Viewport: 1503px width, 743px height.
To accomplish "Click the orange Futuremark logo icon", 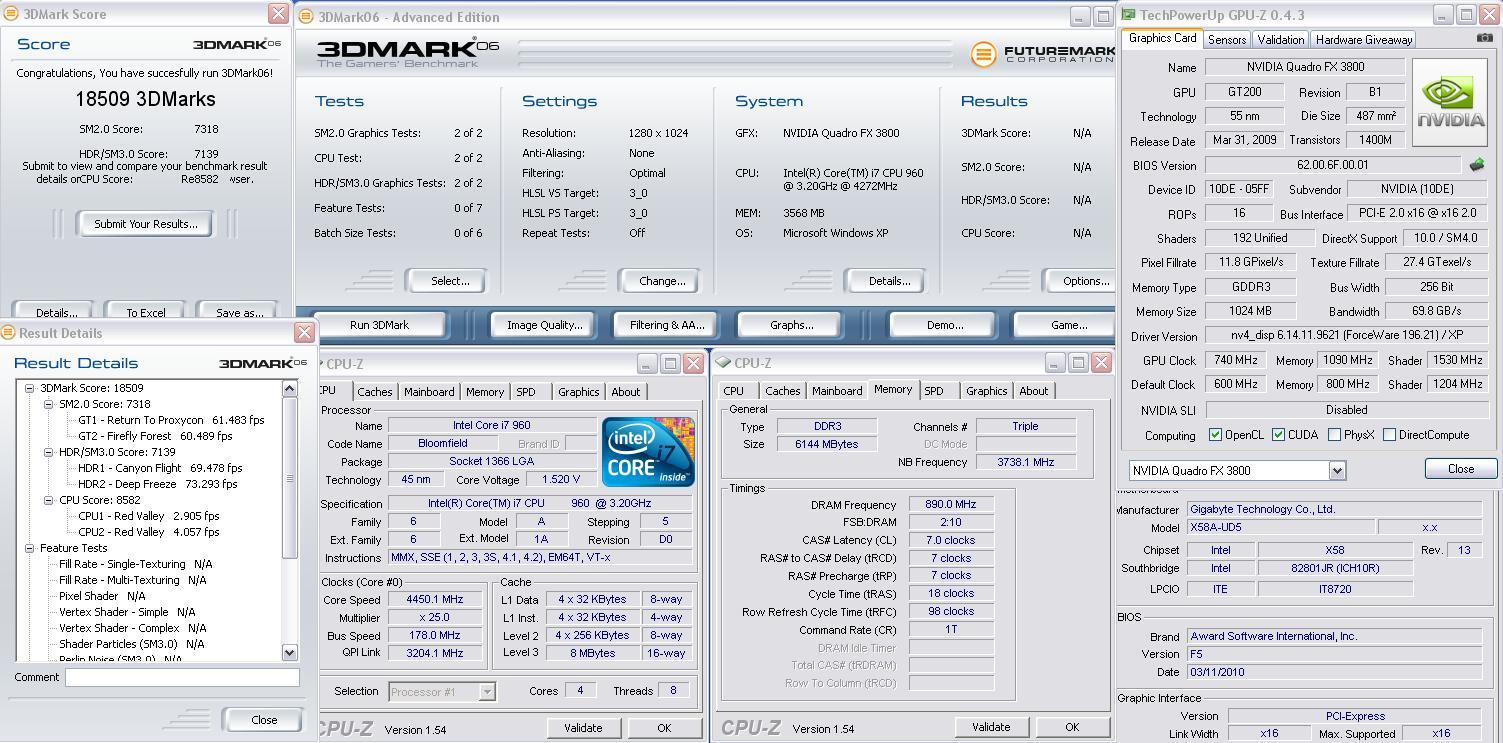I will click(983, 54).
